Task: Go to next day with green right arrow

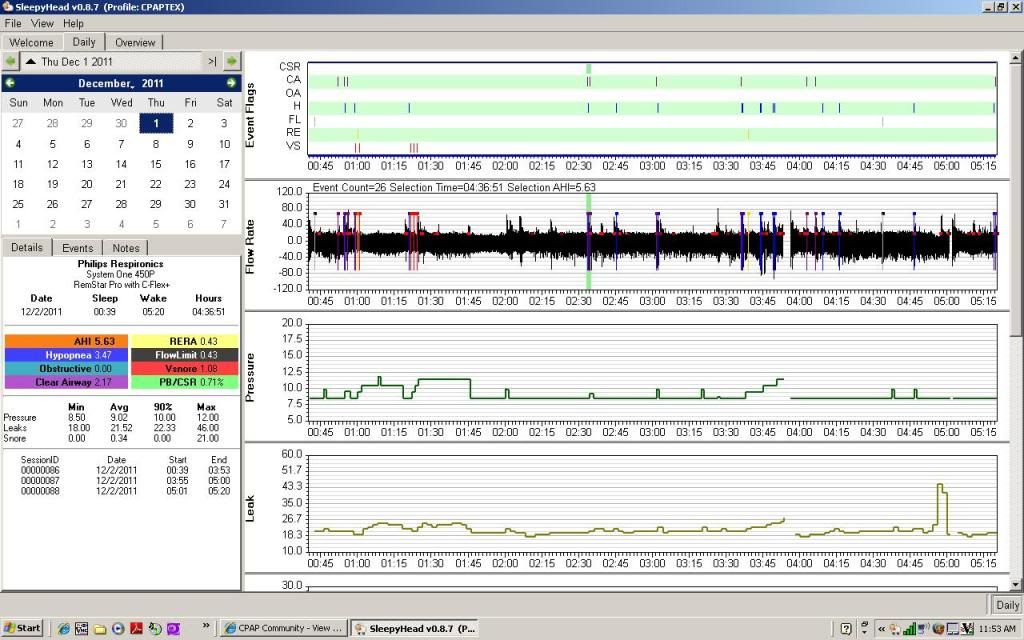Action: point(231,61)
